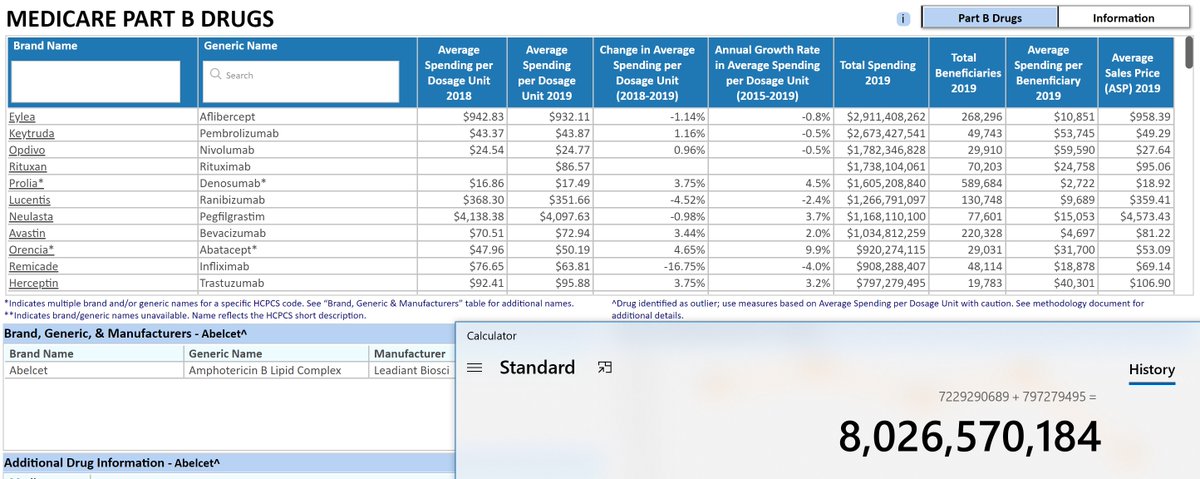The height and width of the screenshot is (479, 1200).
Task: Open the Herceptin brand link
Action: pos(33,283)
